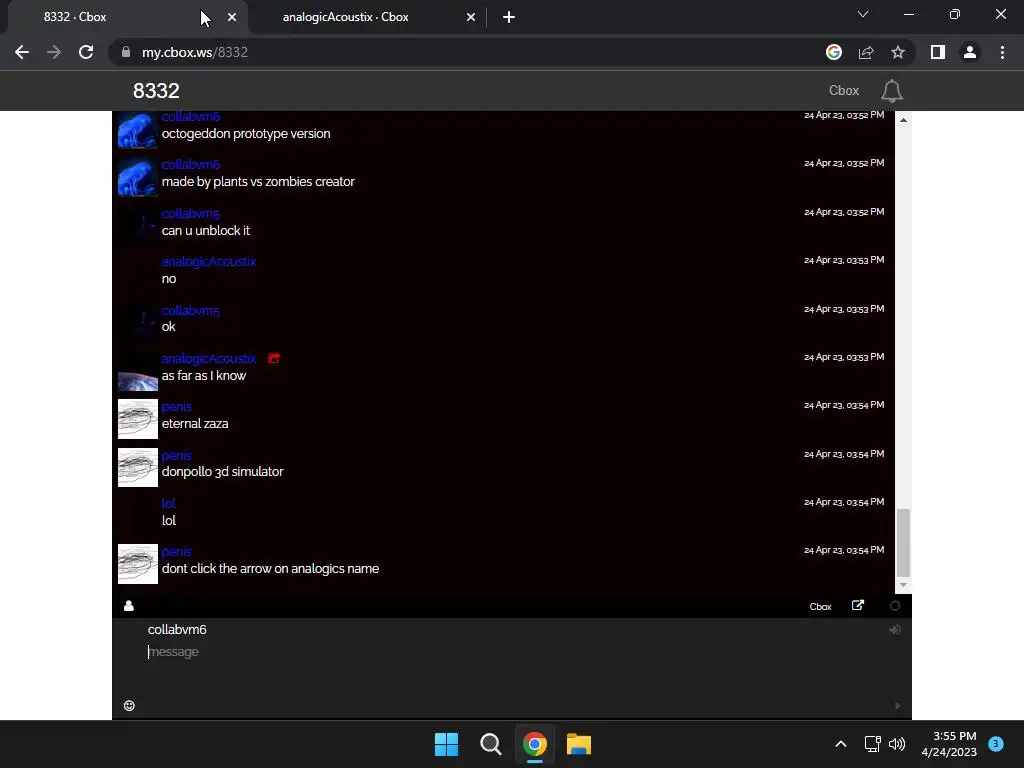This screenshot has height=768, width=1024.
Task: Bookmark this page with star icon
Action: 898,52
